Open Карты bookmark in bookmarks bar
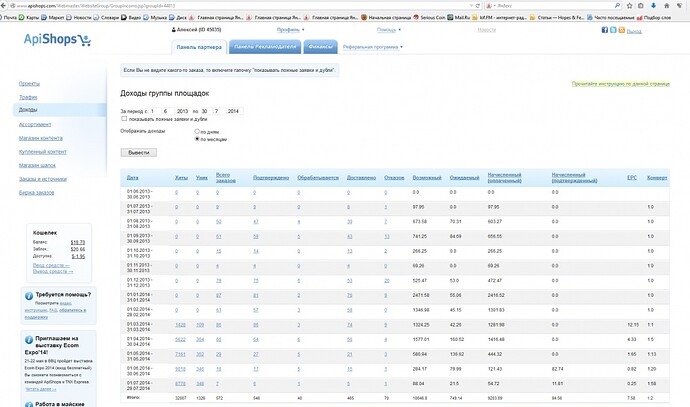 click(29, 18)
